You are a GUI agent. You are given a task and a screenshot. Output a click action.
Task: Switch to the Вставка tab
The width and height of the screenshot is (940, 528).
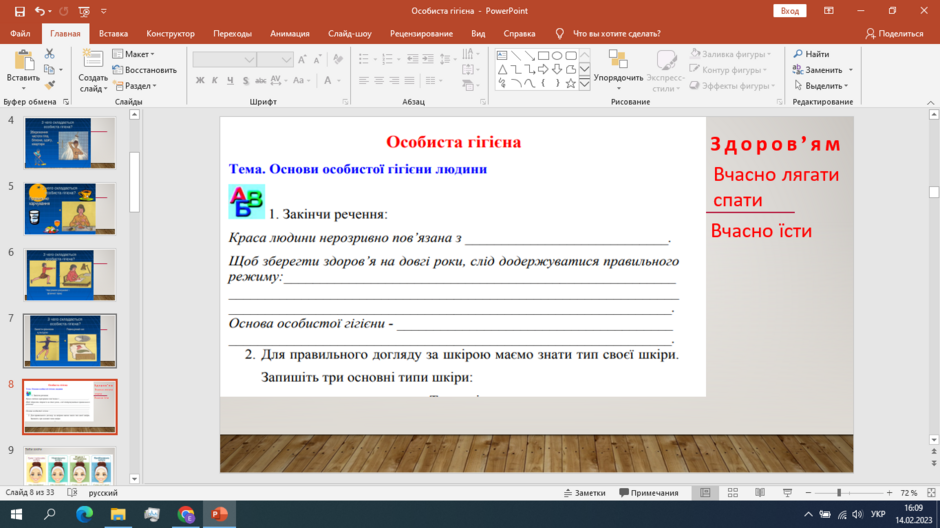point(113,34)
